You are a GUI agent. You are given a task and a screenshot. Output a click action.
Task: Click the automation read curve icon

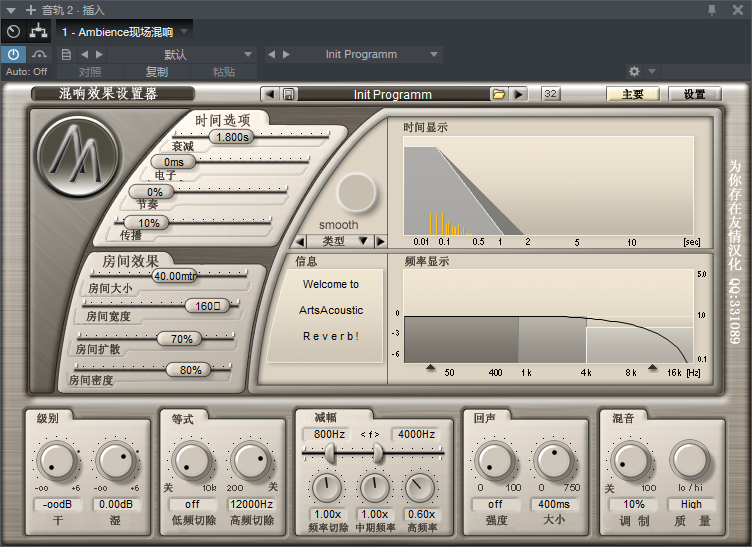point(39,54)
